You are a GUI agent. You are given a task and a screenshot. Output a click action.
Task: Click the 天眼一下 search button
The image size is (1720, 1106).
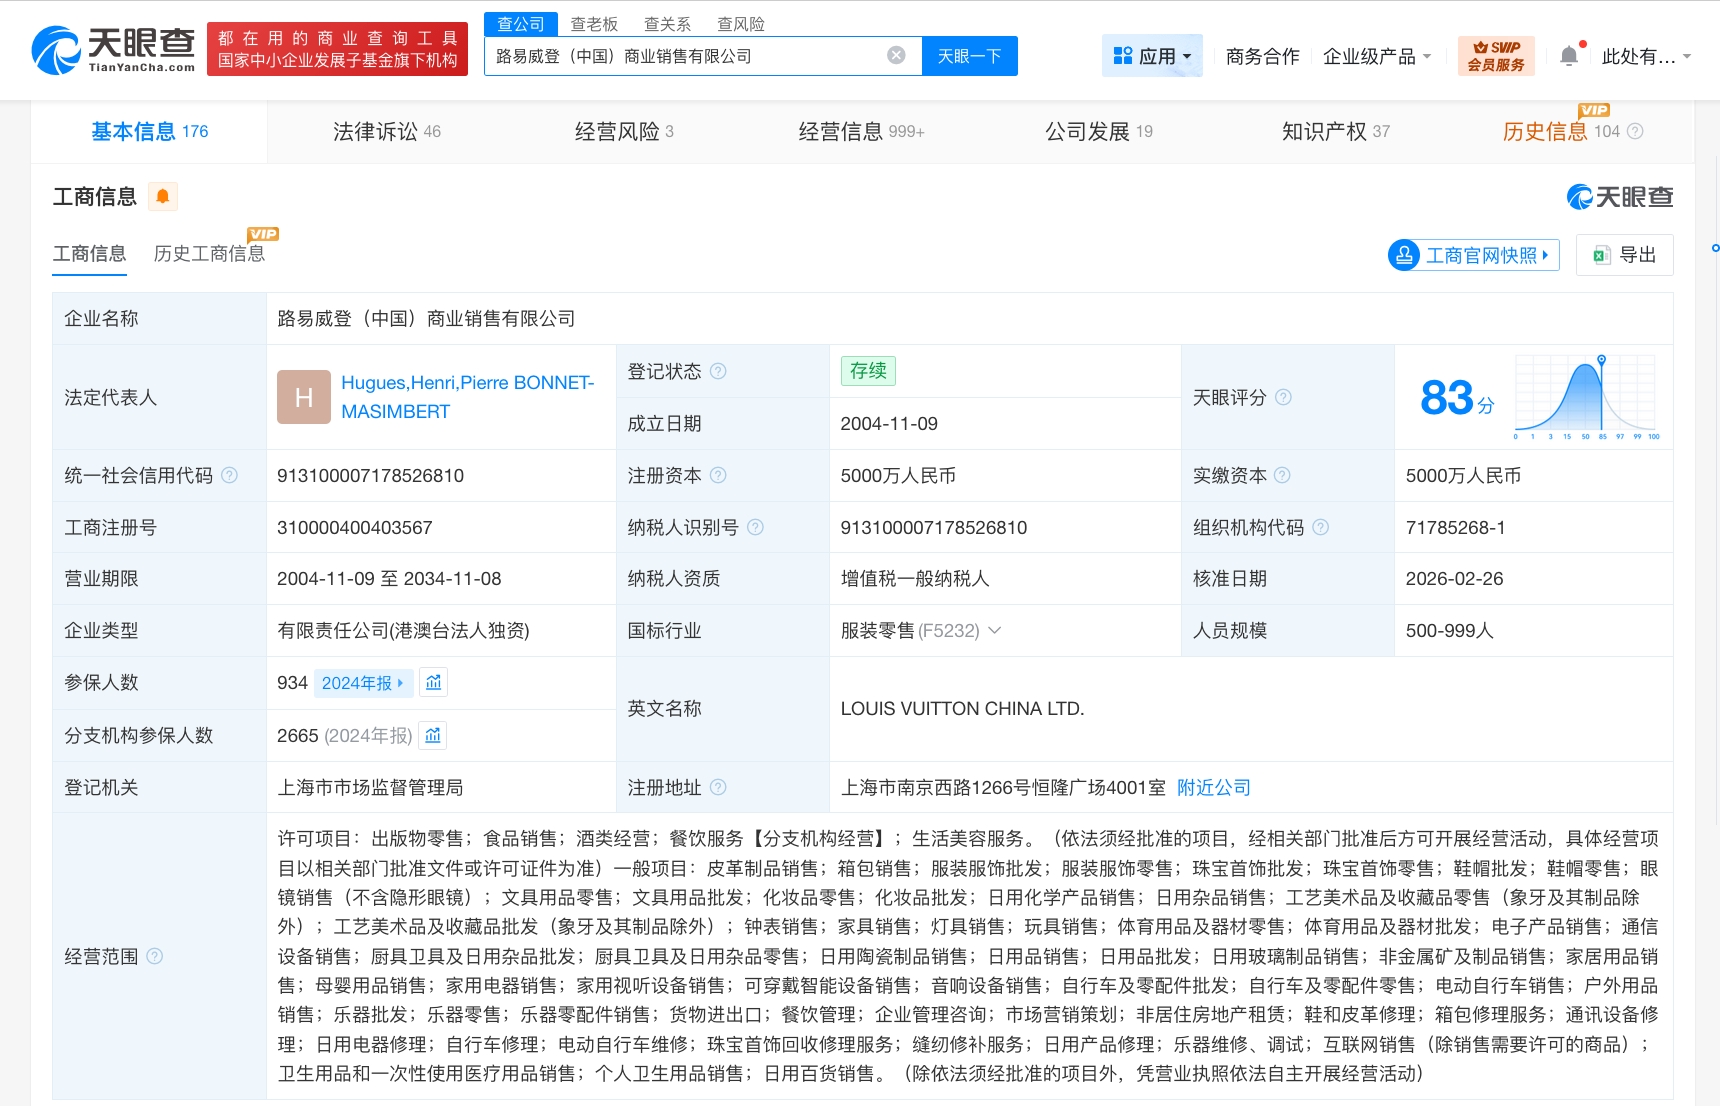coord(969,56)
